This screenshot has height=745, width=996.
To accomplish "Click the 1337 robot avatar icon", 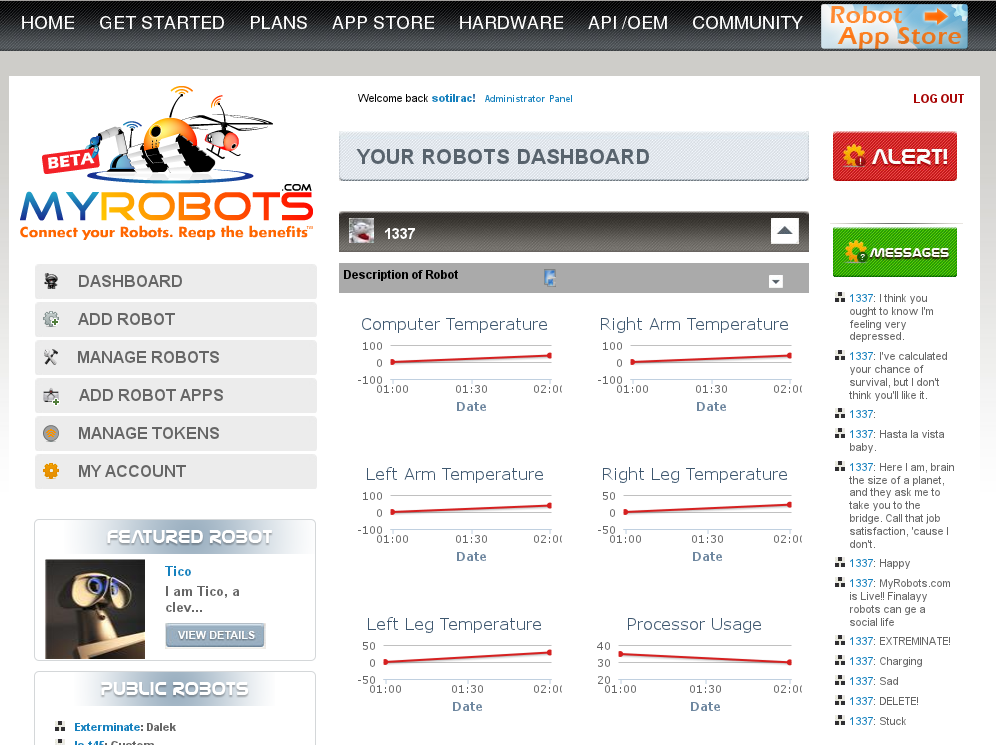I will [x=361, y=232].
